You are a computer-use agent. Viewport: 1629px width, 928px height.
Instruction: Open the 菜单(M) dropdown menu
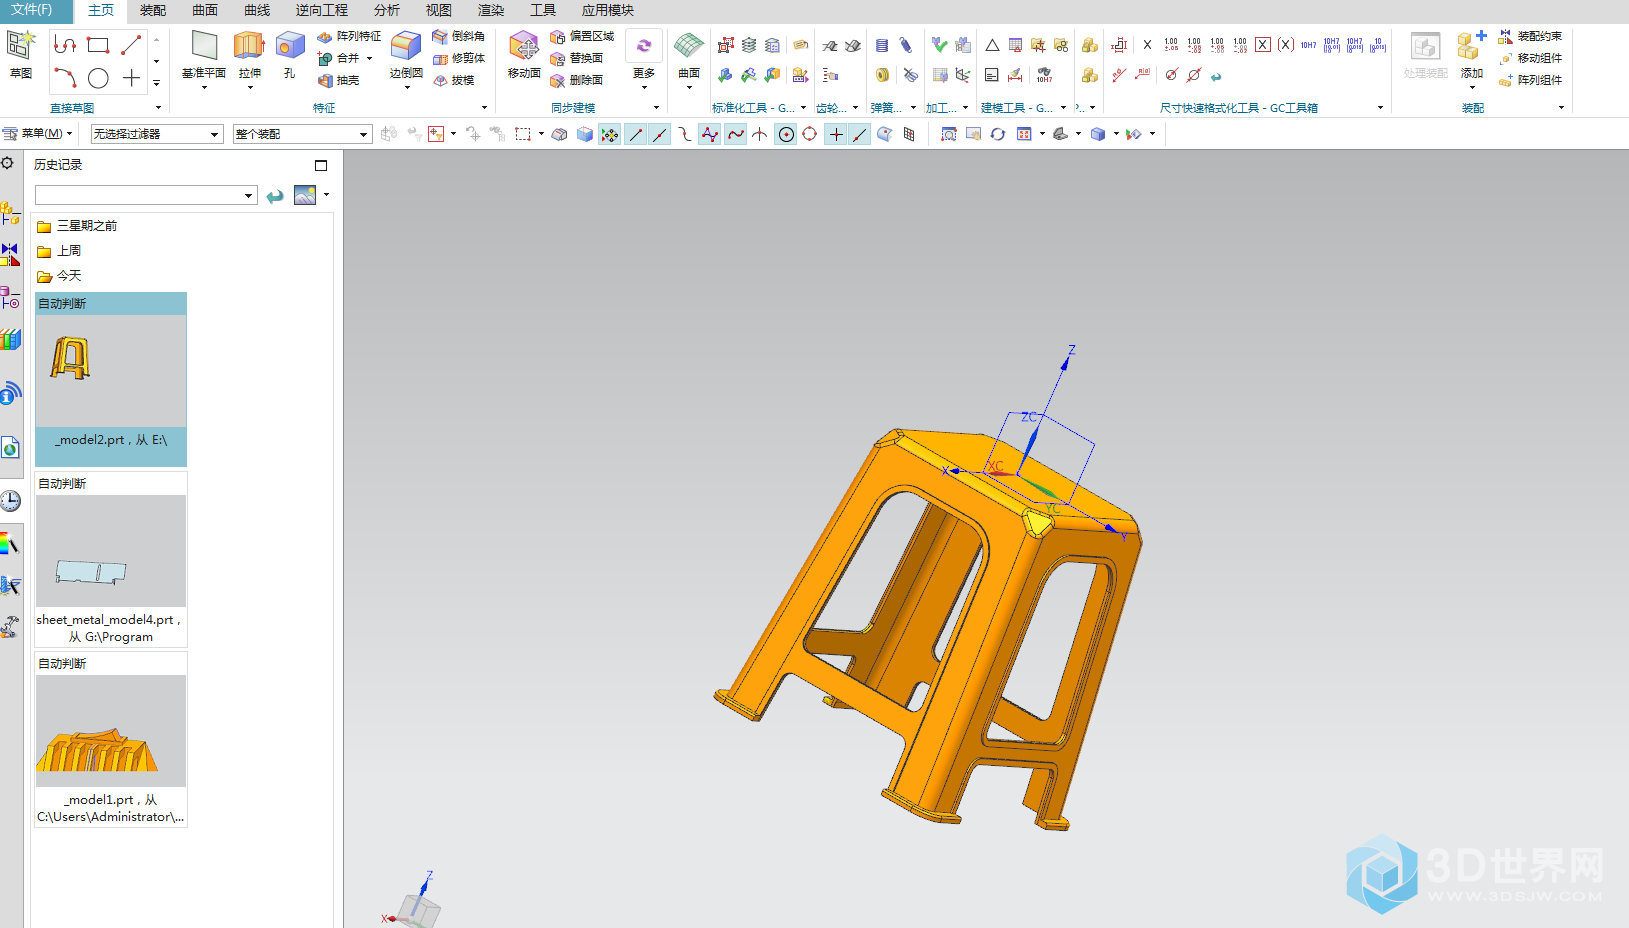39,133
